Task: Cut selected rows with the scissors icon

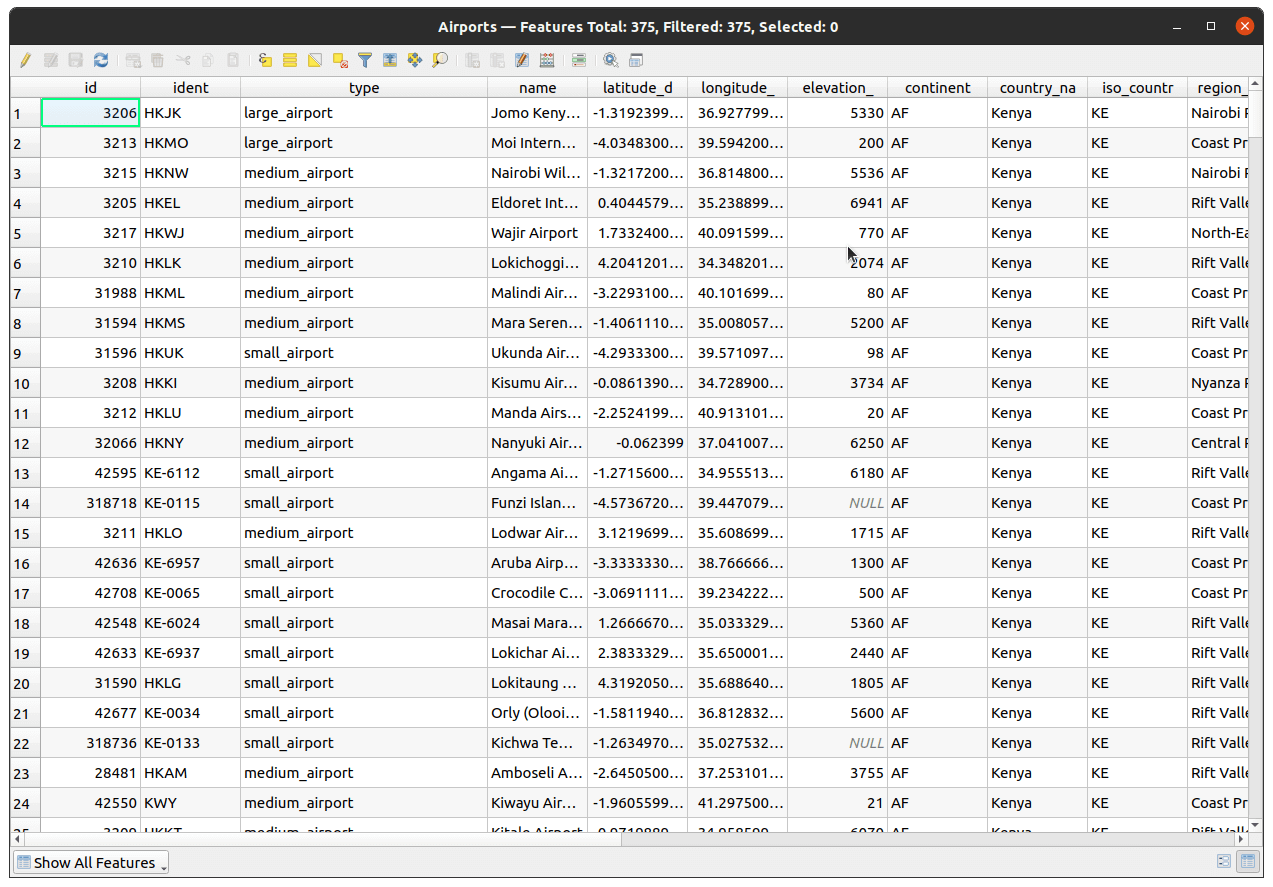Action: (x=183, y=61)
